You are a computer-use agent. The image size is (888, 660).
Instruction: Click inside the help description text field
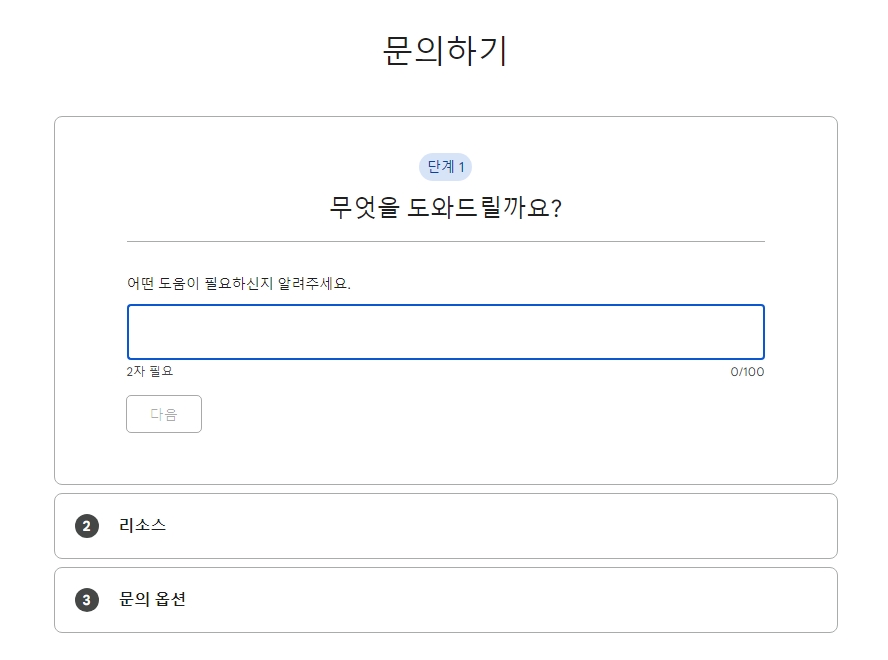pyautogui.click(x=444, y=331)
